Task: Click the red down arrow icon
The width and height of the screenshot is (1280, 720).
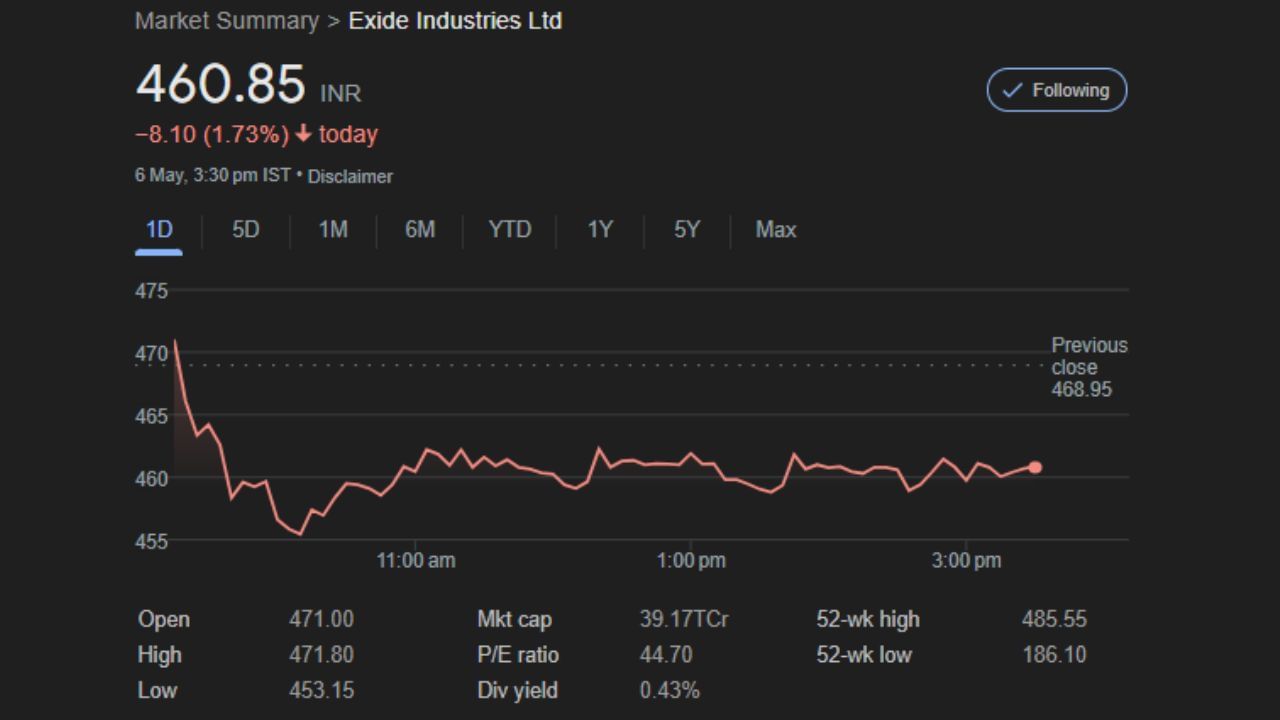Action: [x=304, y=134]
